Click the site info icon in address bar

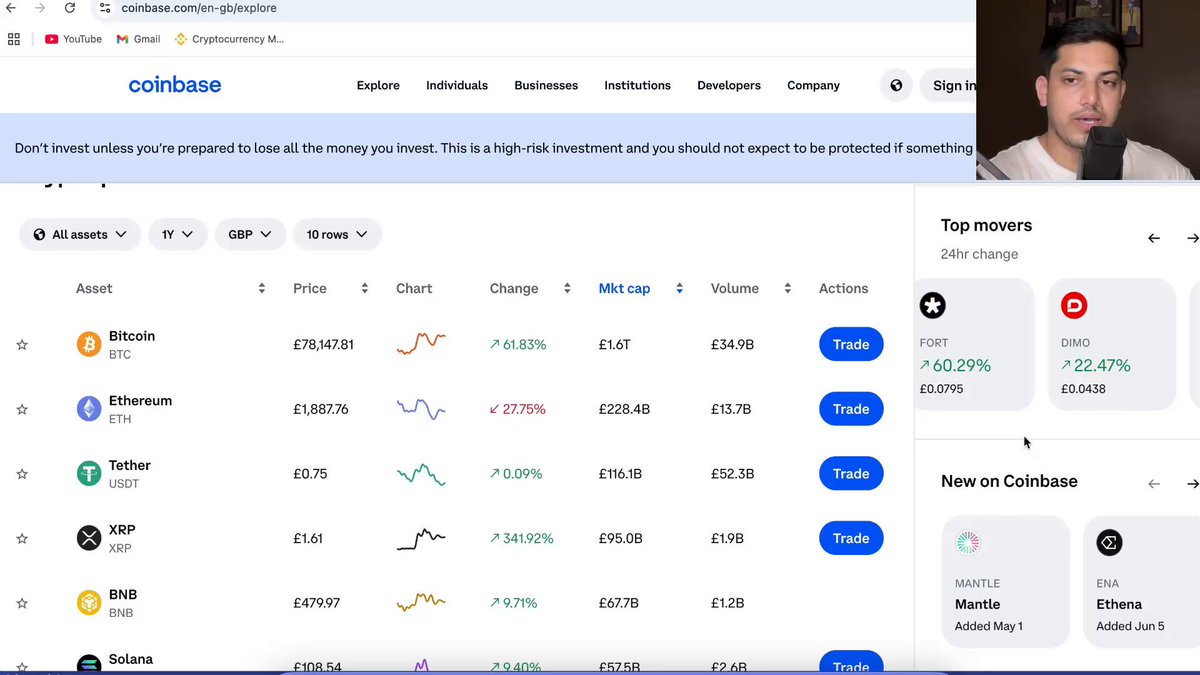105,8
